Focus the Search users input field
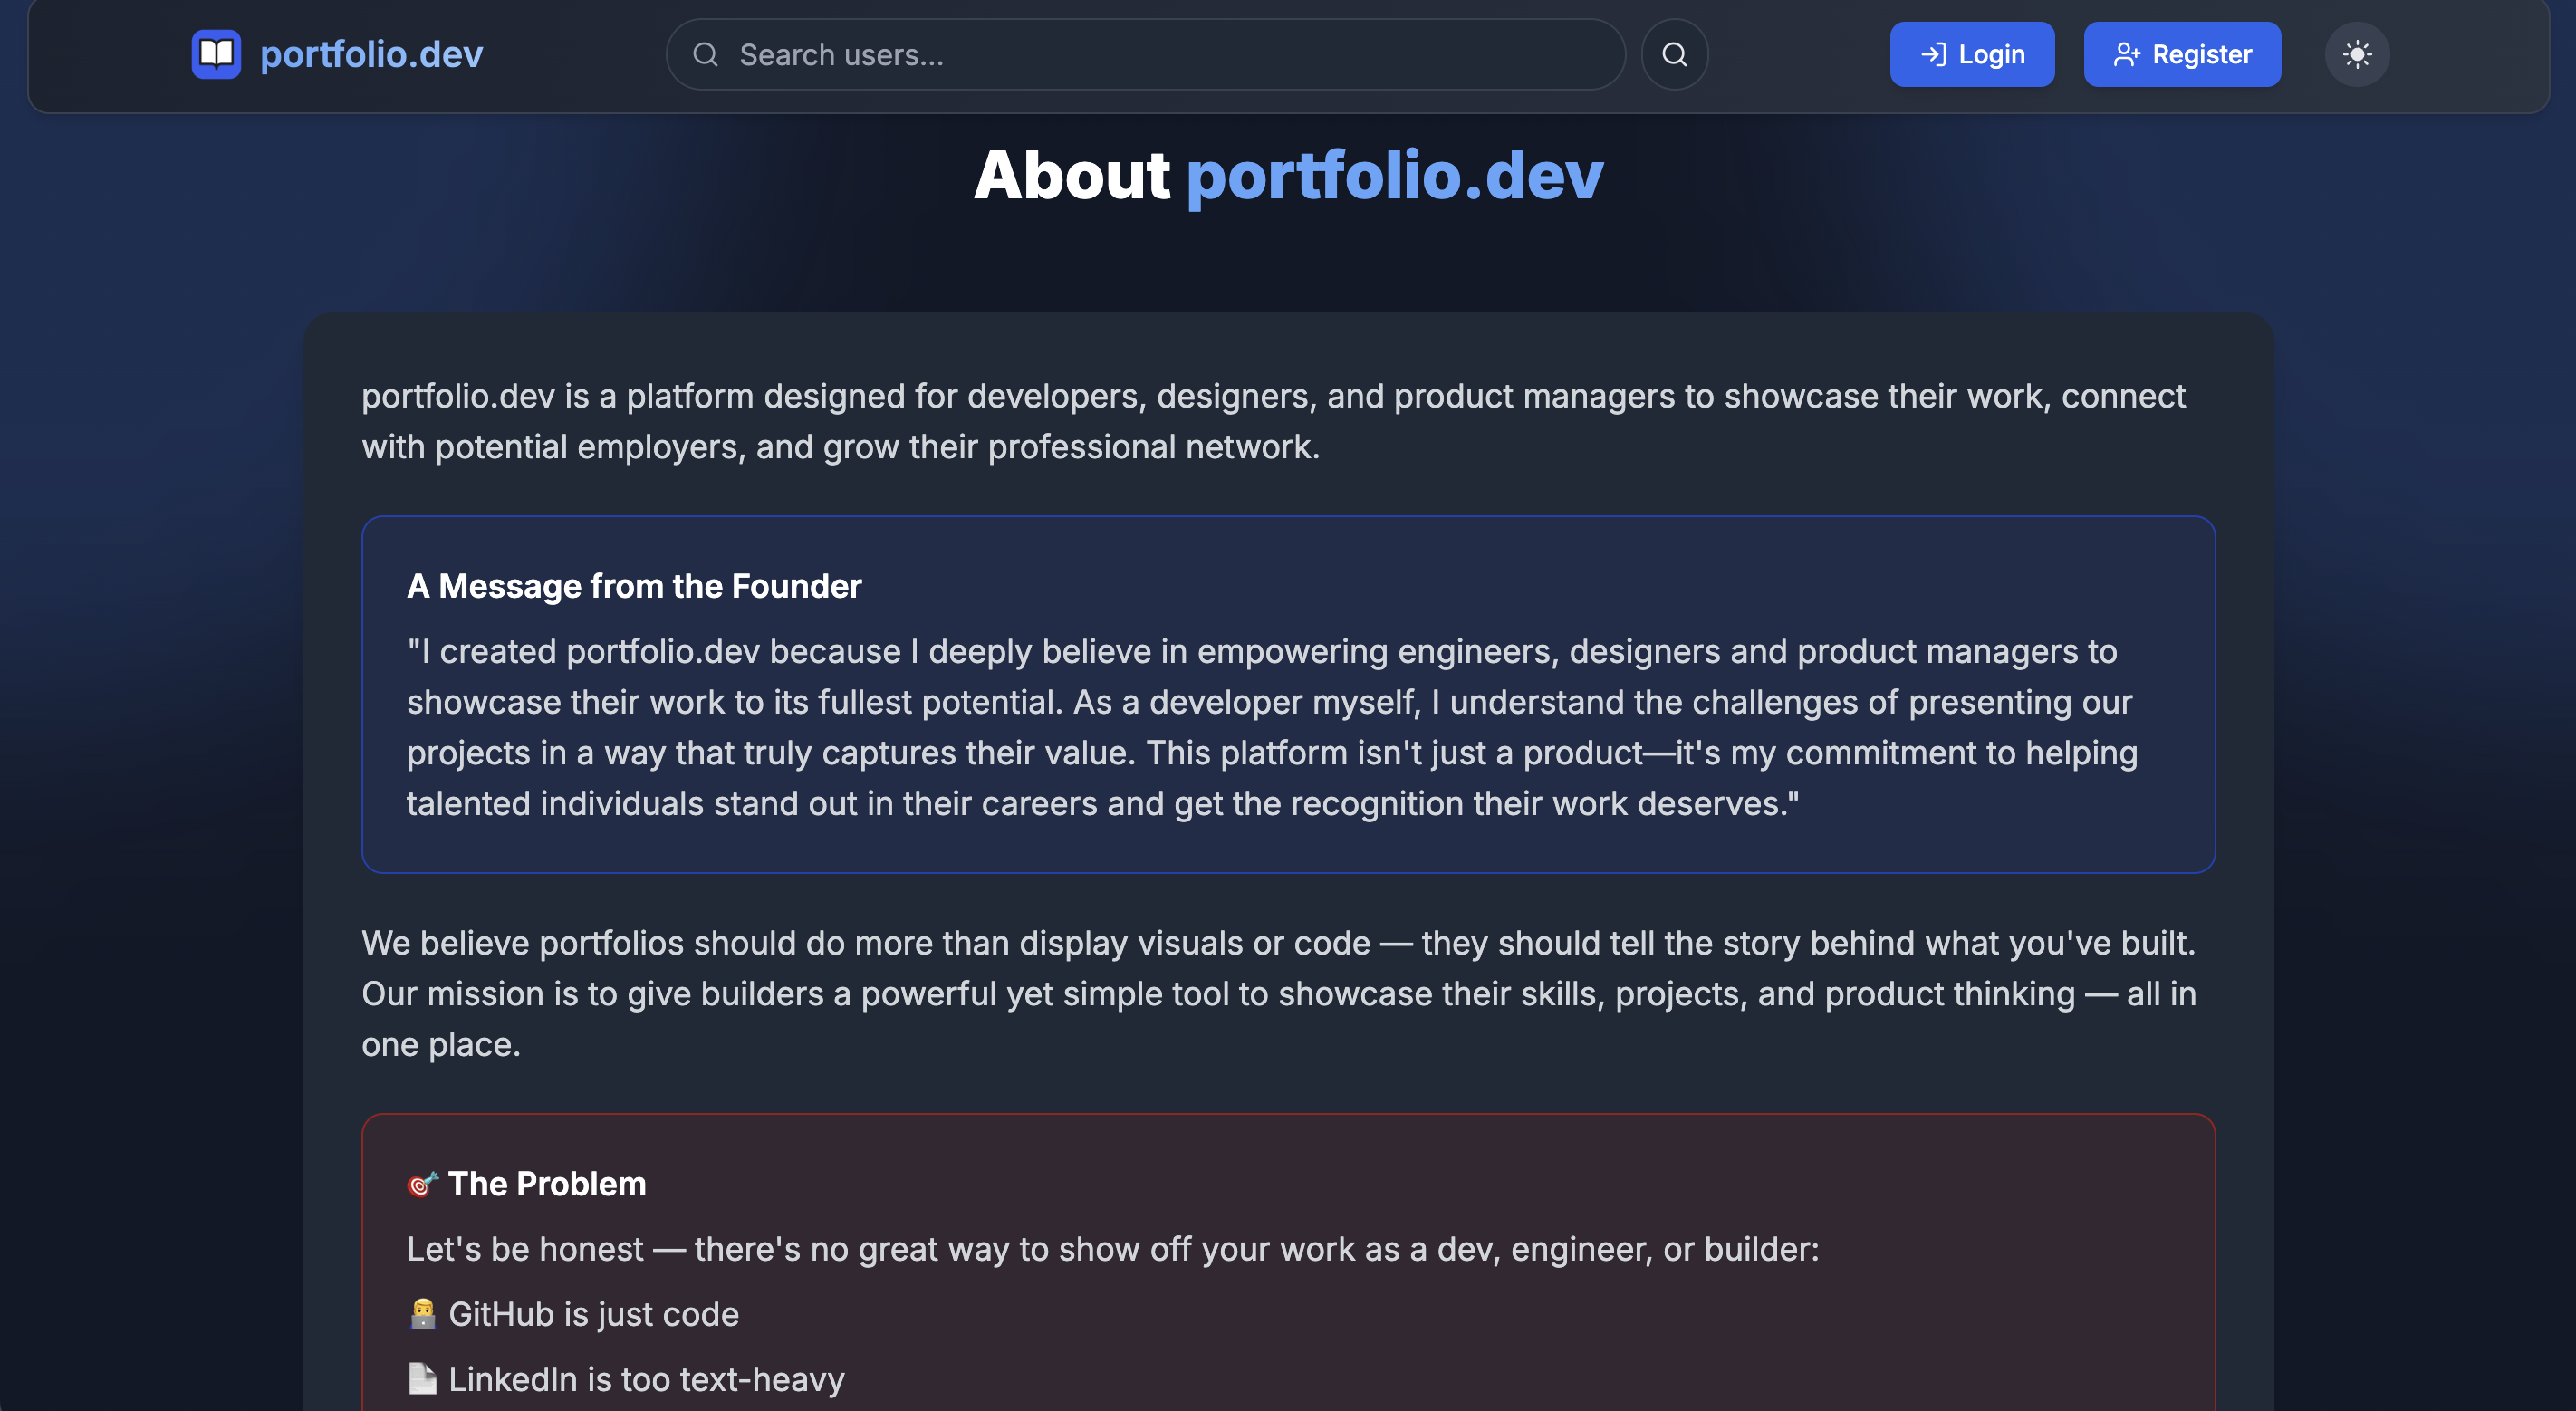This screenshot has height=1411, width=2576. (x=1145, y=54)
